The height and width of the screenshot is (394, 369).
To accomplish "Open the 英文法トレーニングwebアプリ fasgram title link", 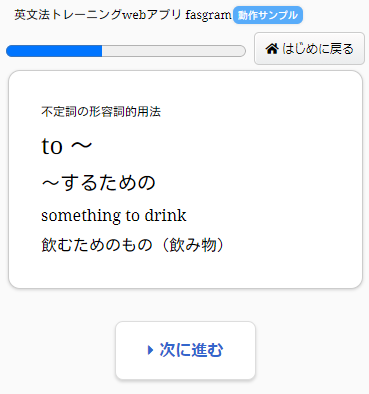I will [x=123, y=15].
